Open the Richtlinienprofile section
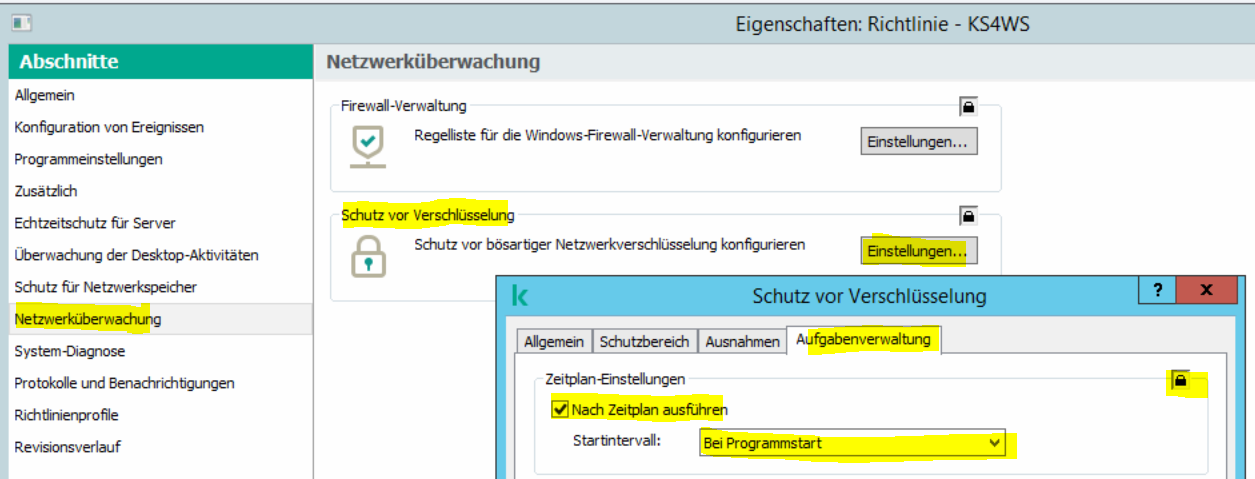Screen dimensions: 1255x479 pyautogui.click(x=160, y=415)
